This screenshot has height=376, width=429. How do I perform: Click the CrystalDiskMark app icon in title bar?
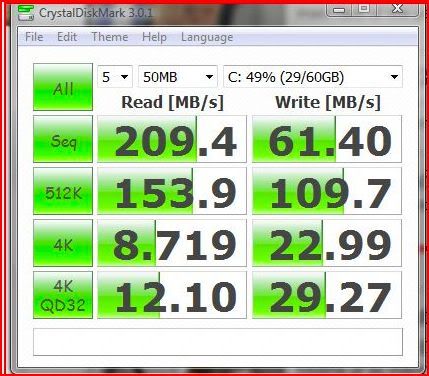tap(26, 13)
